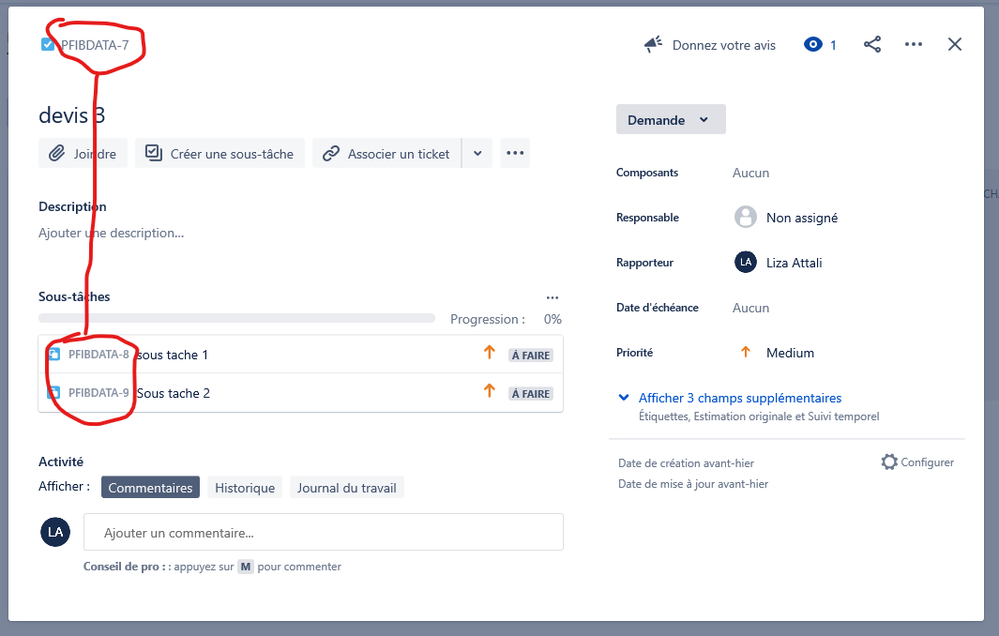Click the orange priority arrow for Sous tache 2
999x636 pixels.
click(x=489, y=393)
